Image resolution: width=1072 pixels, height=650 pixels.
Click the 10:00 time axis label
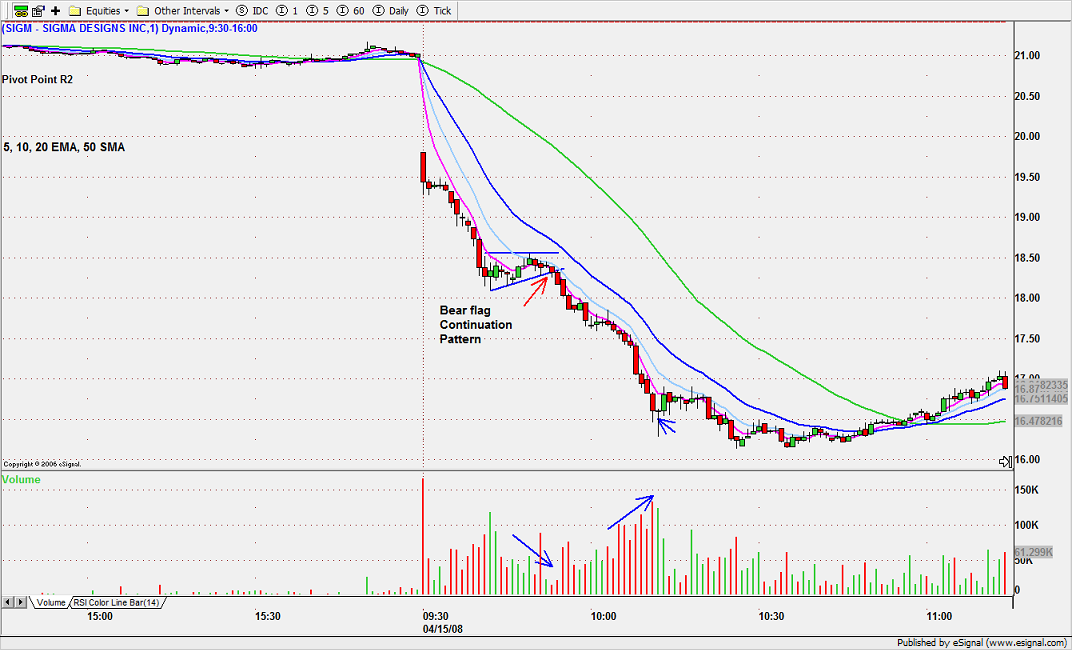click(x=603, y=617)
